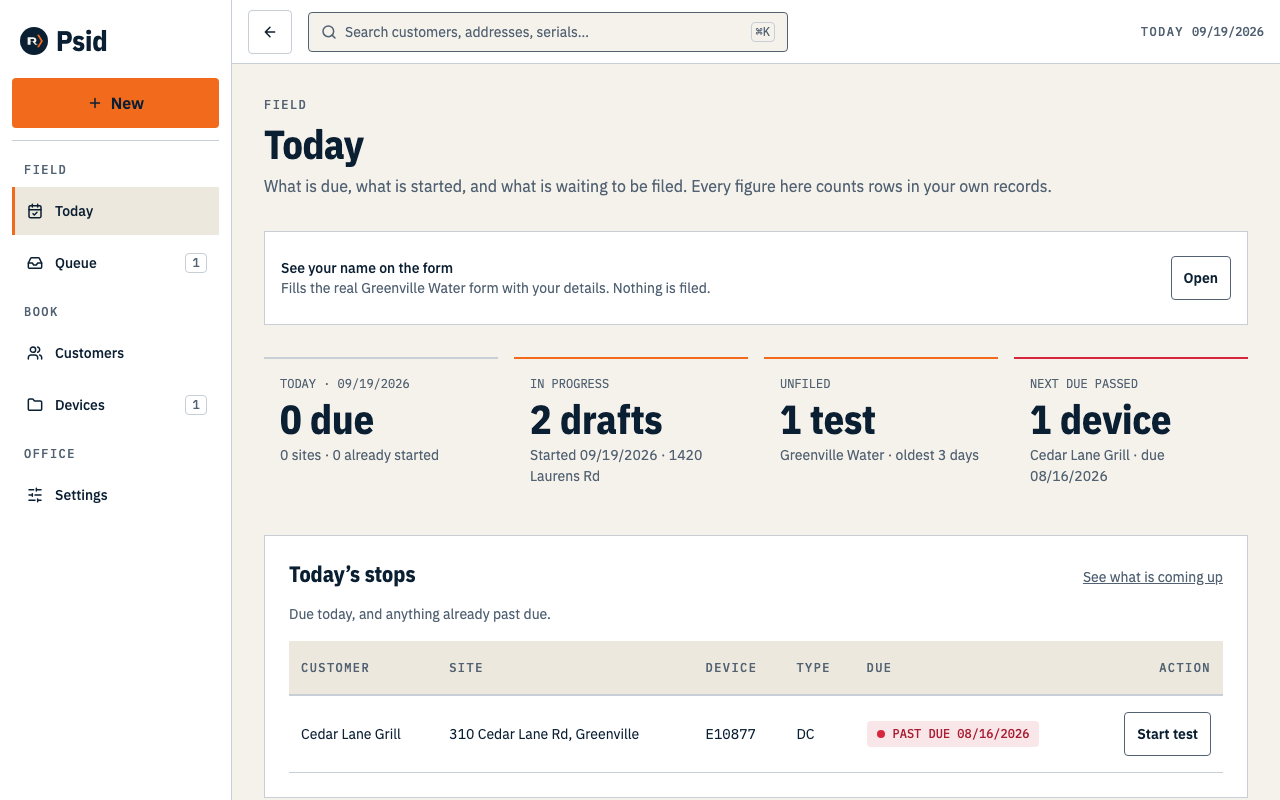Click the DEVICE column header
Screen dimensions: 1280x800
[x=731, y=668]
